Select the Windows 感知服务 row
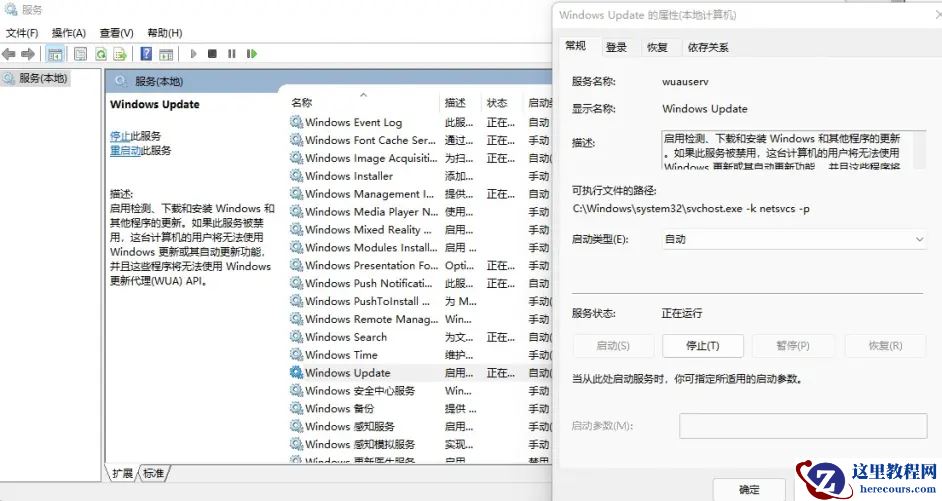942x501 pixels. pyautogui.click(x=419, y=427)
